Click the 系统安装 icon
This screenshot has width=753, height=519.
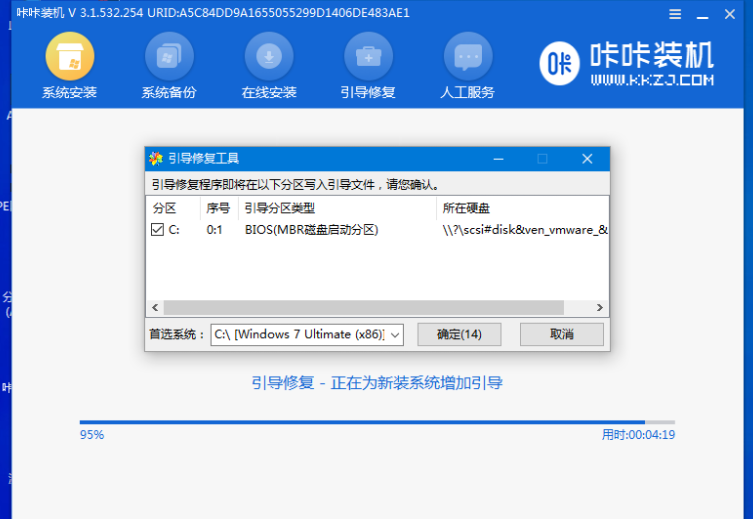click(69, 57)
